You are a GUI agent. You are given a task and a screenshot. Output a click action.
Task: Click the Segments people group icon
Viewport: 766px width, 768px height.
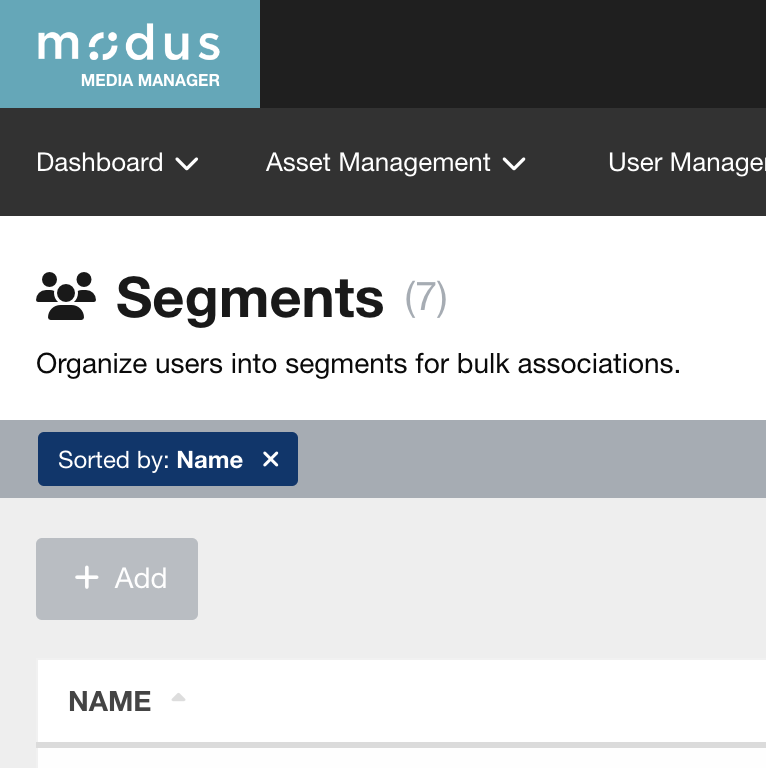[66, 297]
